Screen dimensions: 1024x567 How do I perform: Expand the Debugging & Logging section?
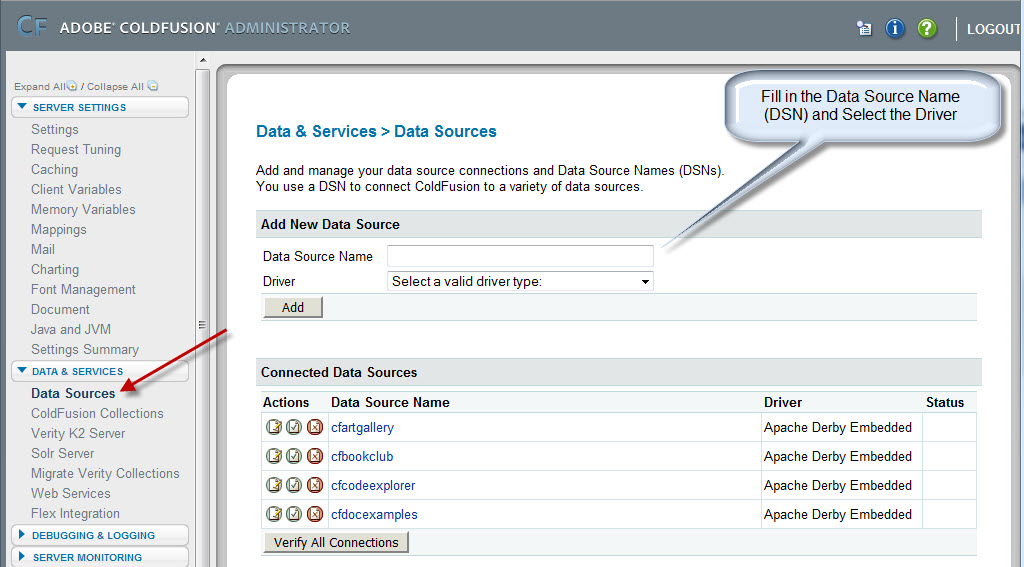coord(22,534)
